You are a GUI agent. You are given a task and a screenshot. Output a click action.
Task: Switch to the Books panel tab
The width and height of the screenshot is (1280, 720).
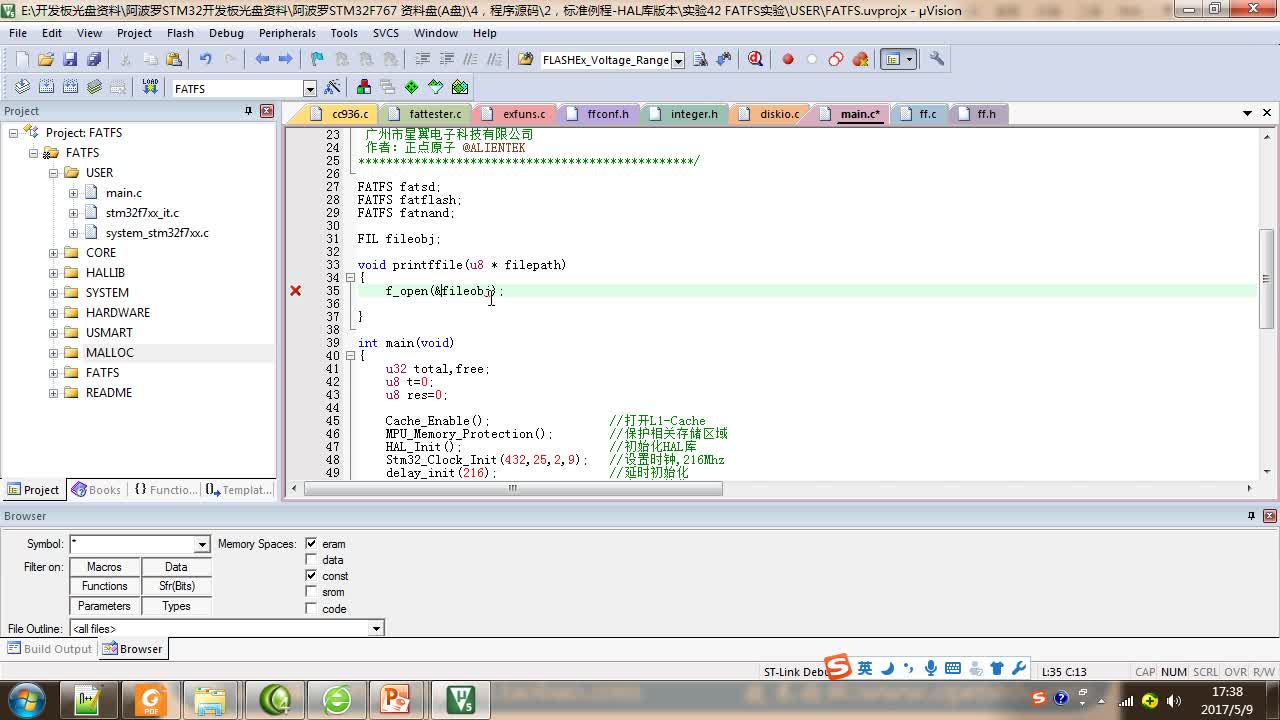click(x=96, y=490)
